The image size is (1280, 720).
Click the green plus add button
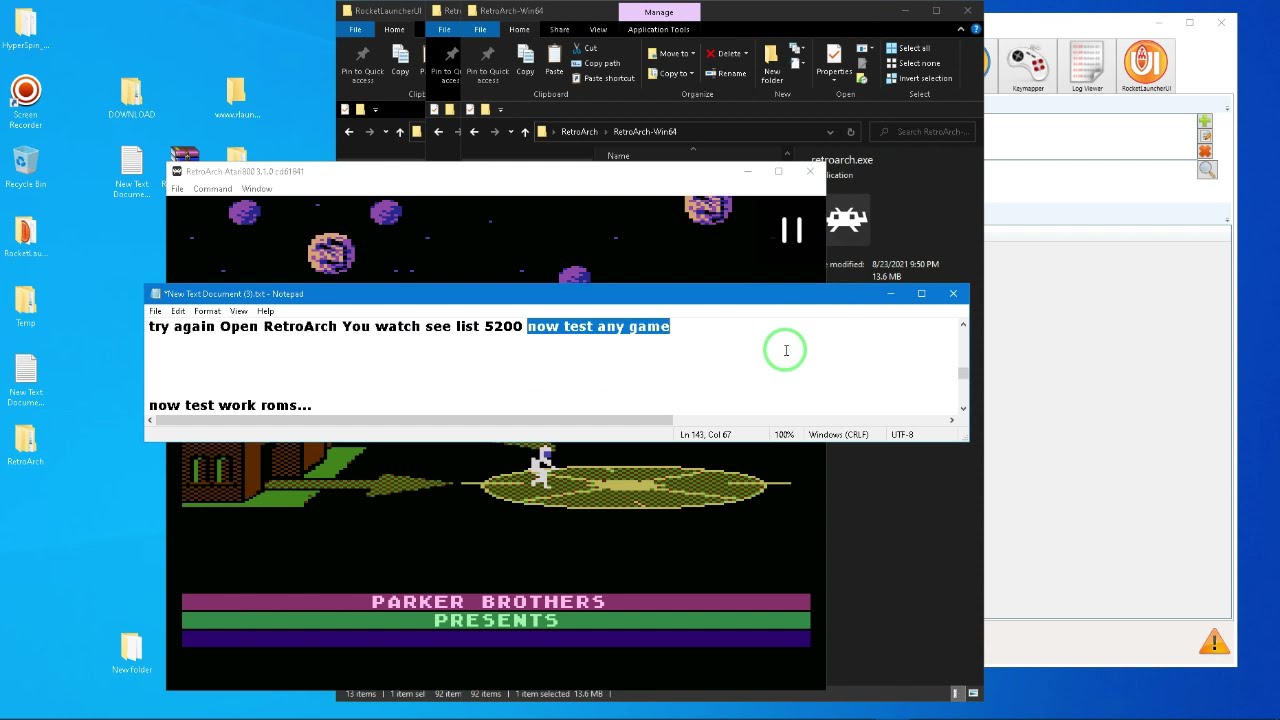click(1205, 121)
